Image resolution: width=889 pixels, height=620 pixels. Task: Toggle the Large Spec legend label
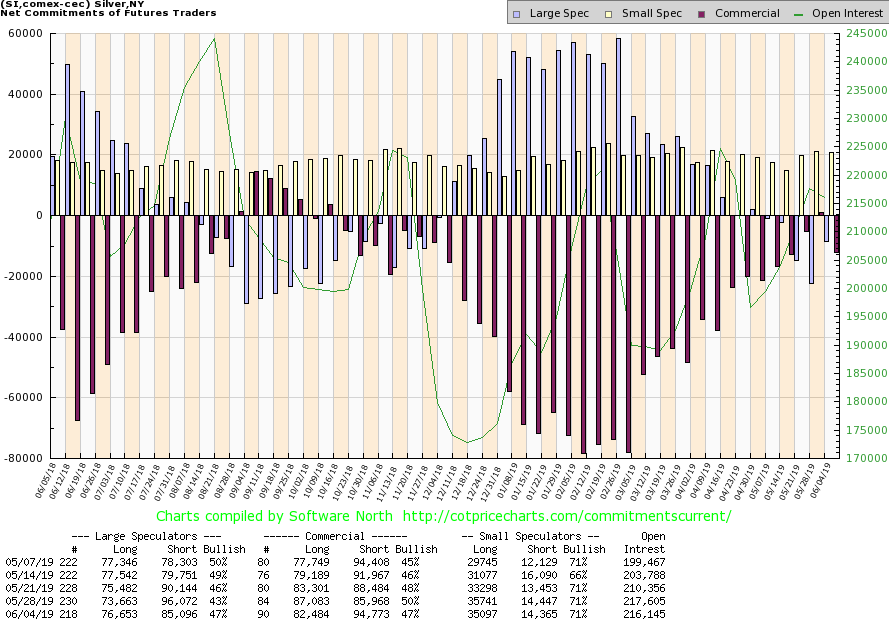pyautogui.click(x=558, y=14)
